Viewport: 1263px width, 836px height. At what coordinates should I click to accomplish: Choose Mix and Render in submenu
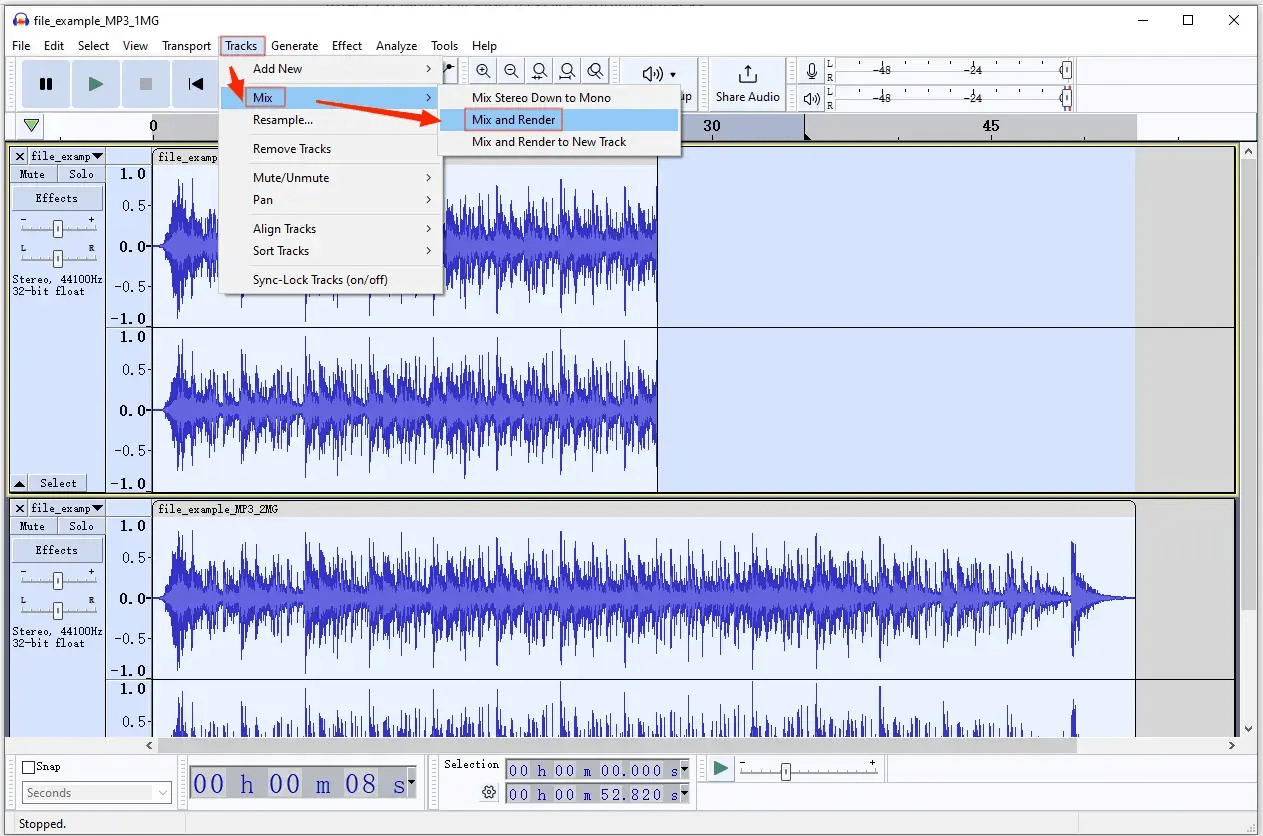(x=560, y=120)
